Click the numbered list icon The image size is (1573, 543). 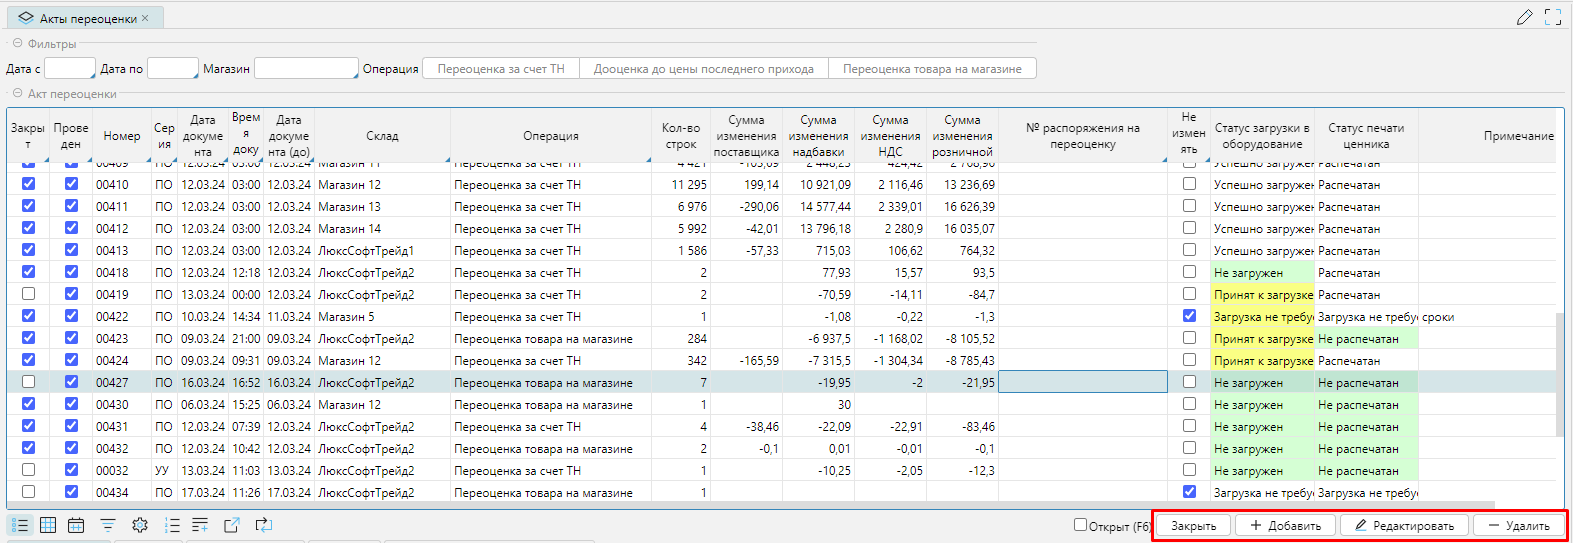(x=171, y=525)
